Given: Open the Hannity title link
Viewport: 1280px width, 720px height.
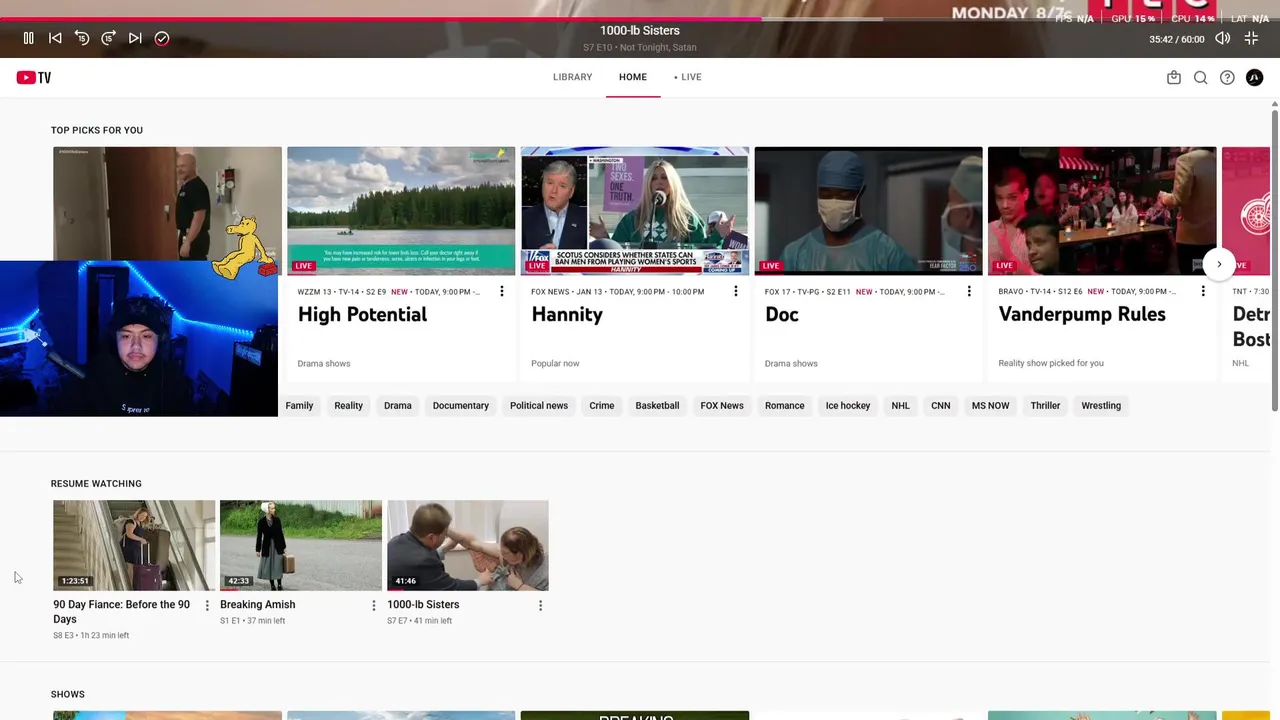Looking at the screenshot, I should pyautogui.click(x=567, y=315).
